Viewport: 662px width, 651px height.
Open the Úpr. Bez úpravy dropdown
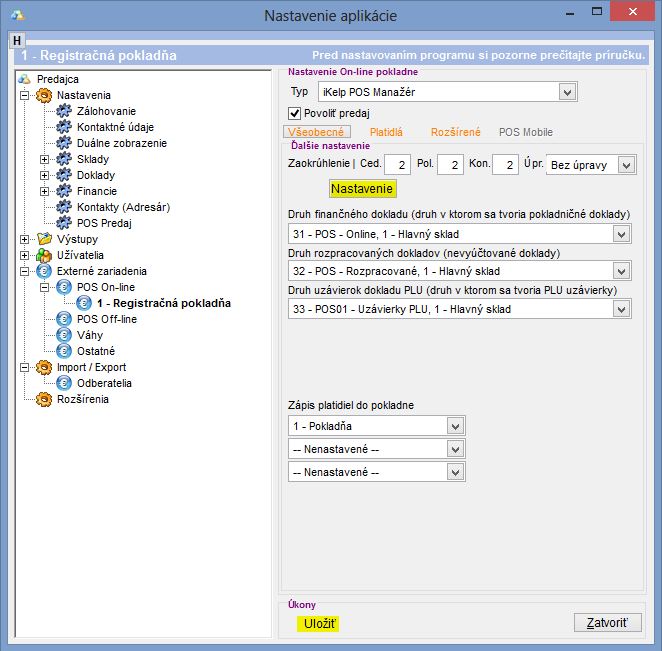[626, 164]
